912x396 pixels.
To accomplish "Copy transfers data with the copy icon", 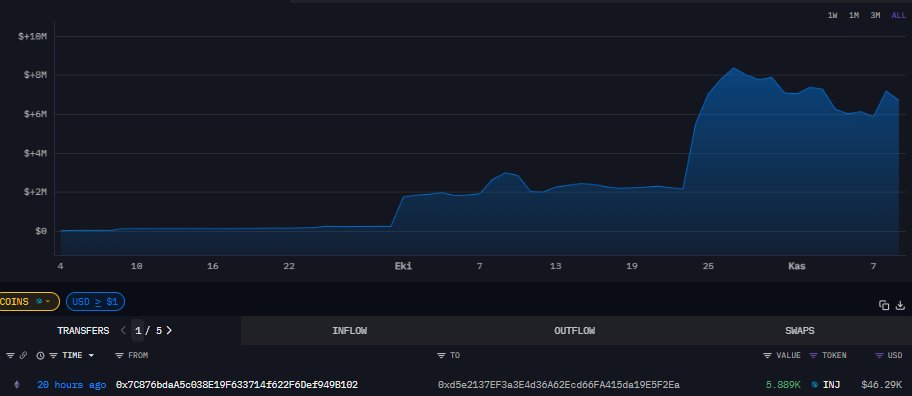I will pos(884,305).
